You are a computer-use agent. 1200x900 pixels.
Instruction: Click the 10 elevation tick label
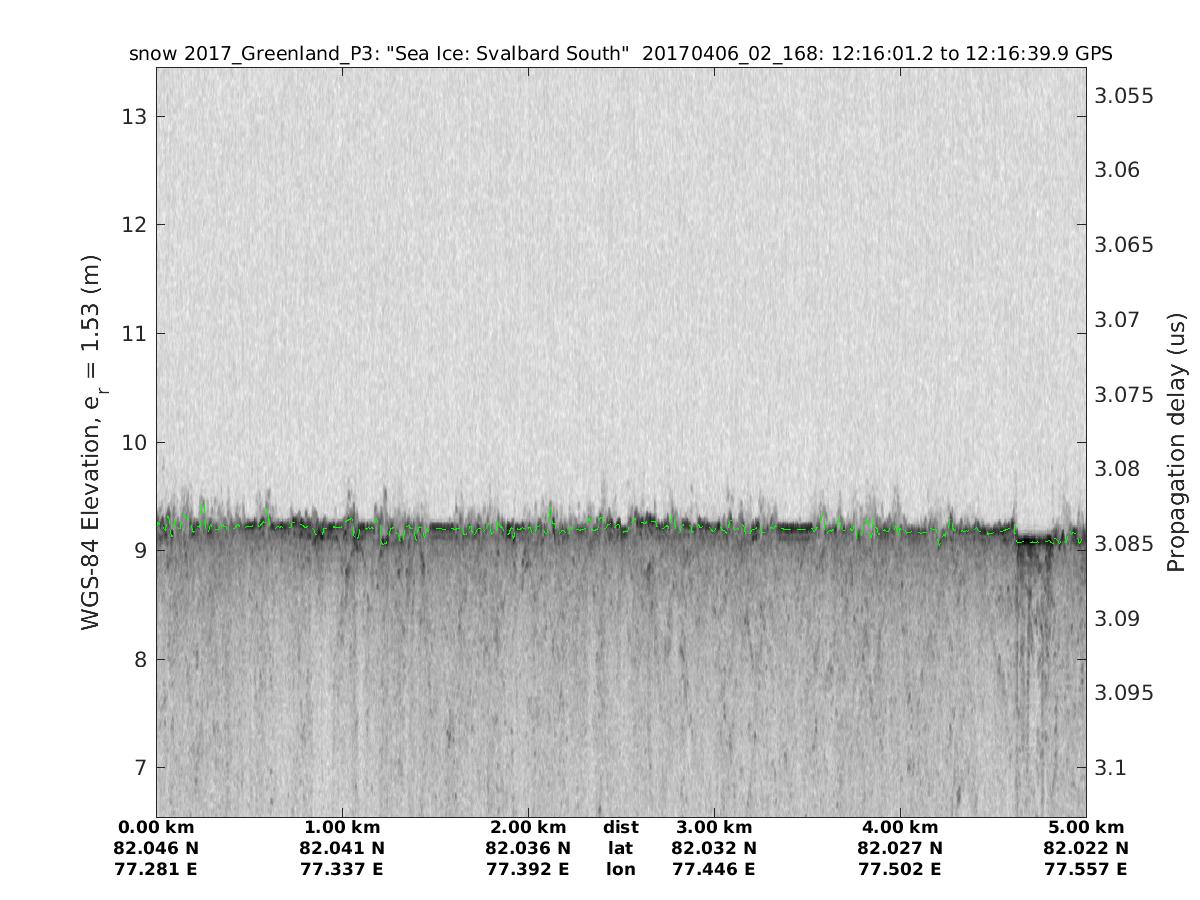tap(135, 442)
